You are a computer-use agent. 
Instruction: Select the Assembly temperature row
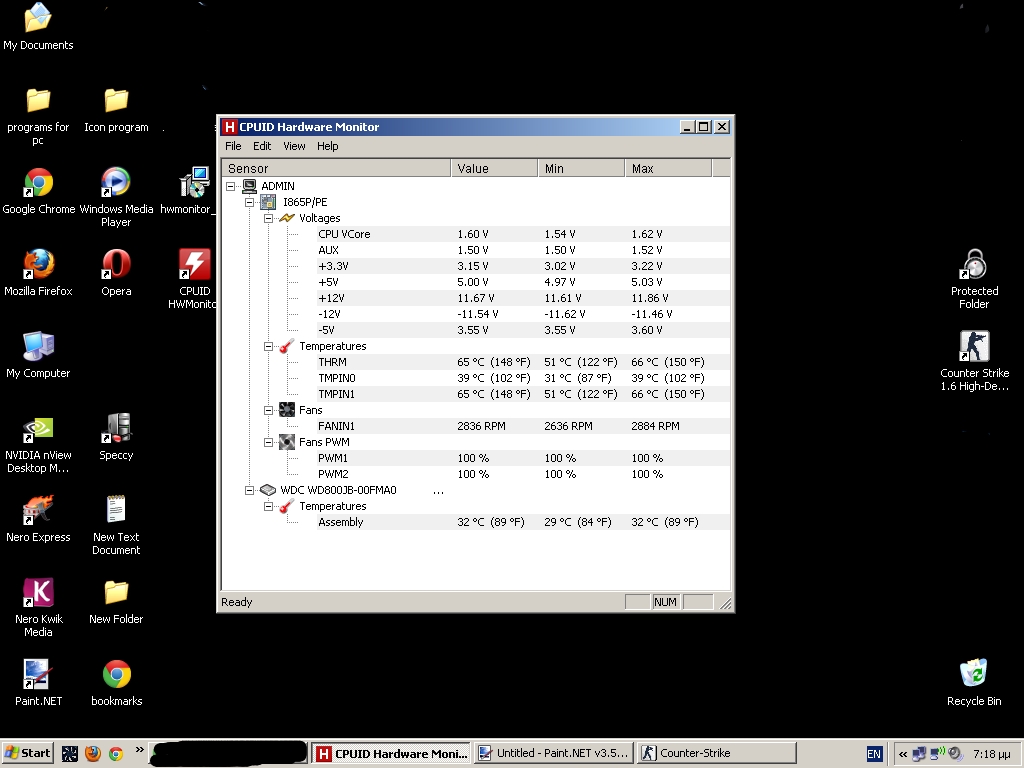pos(523,522)
